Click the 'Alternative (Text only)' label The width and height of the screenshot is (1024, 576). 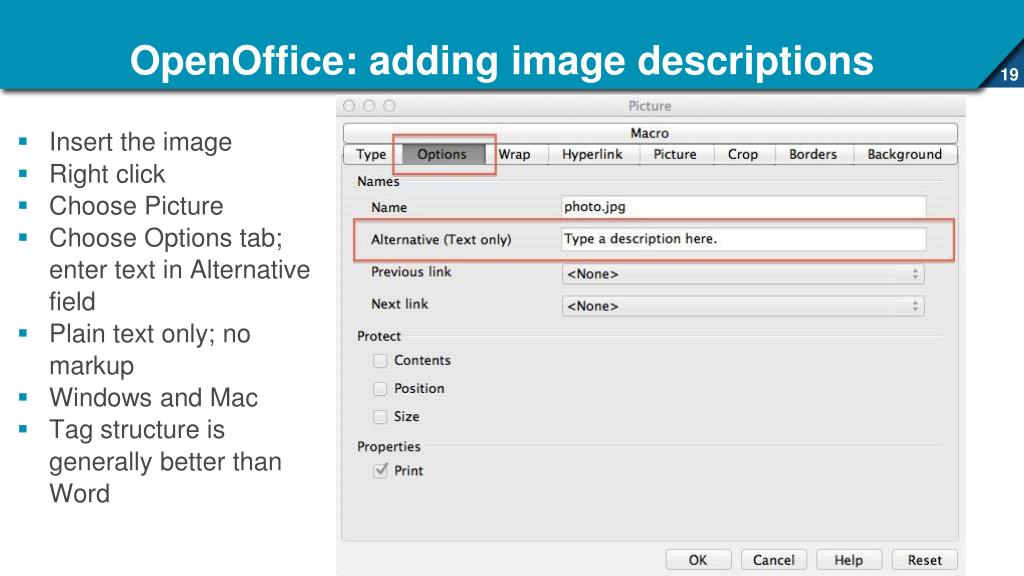[x=441, y=240]
